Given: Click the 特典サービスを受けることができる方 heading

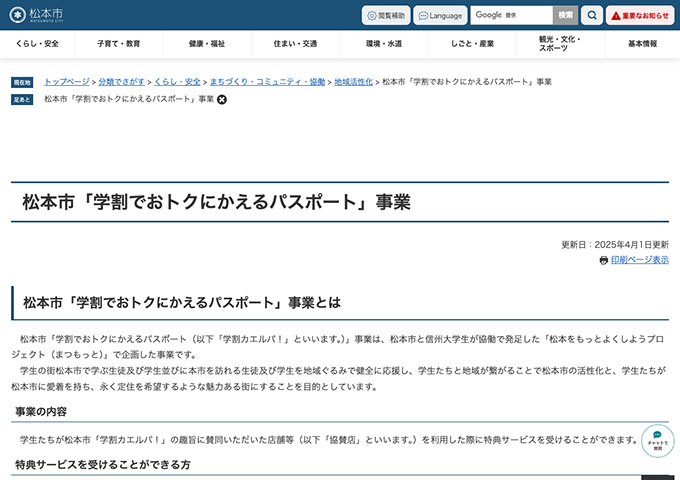Looking at the screenshot, I should pos(103,465).
